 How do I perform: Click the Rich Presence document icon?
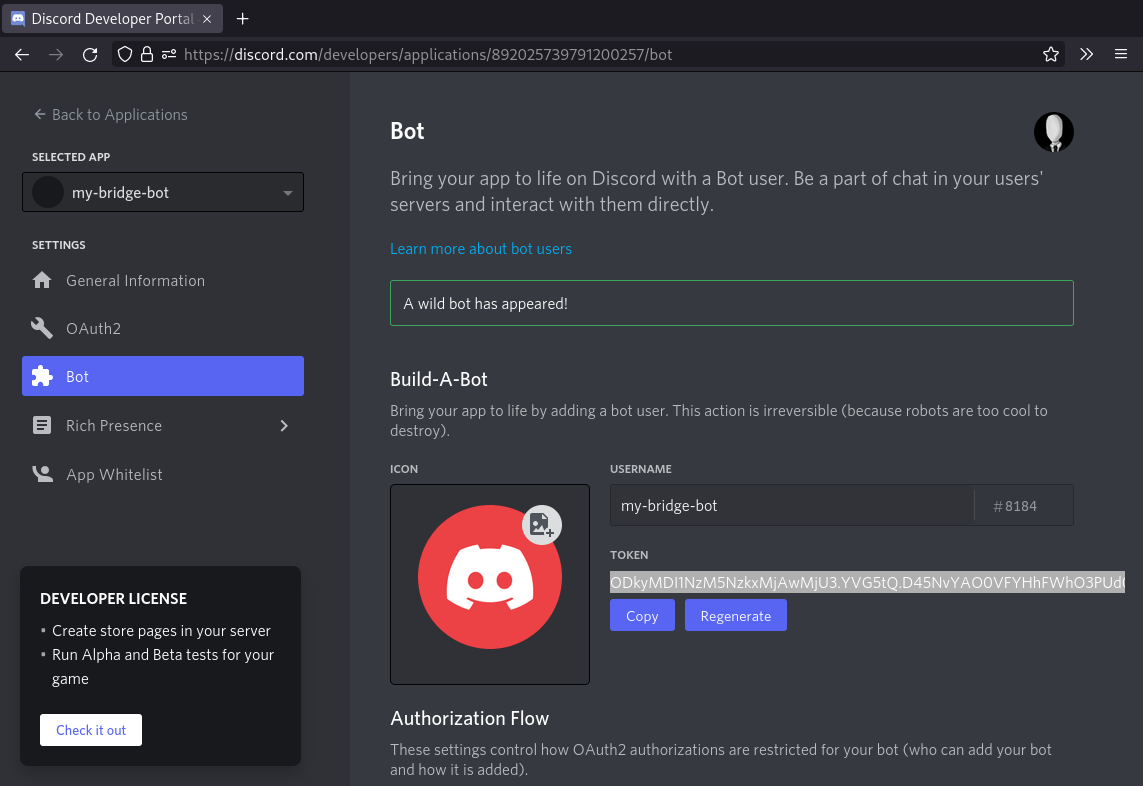coord(42,425)
